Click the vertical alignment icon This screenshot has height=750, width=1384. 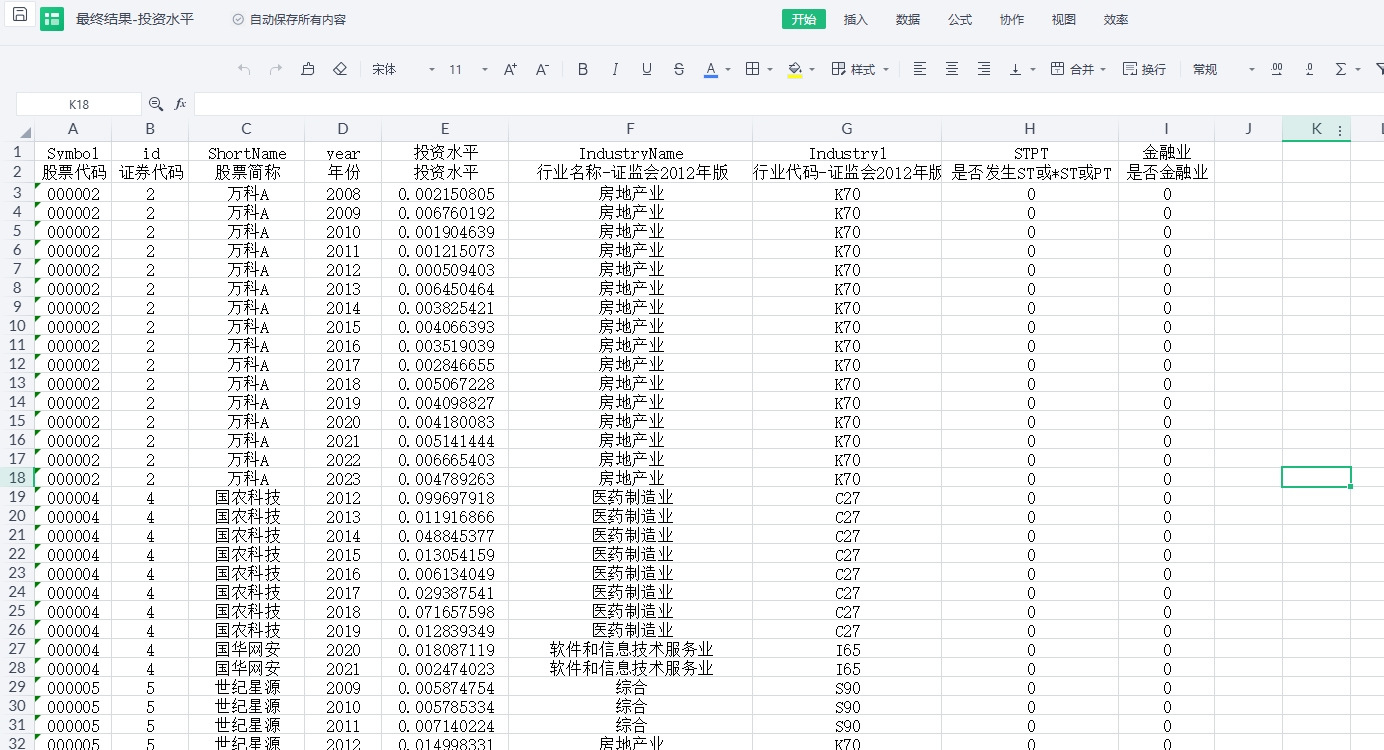[1016, 69]
